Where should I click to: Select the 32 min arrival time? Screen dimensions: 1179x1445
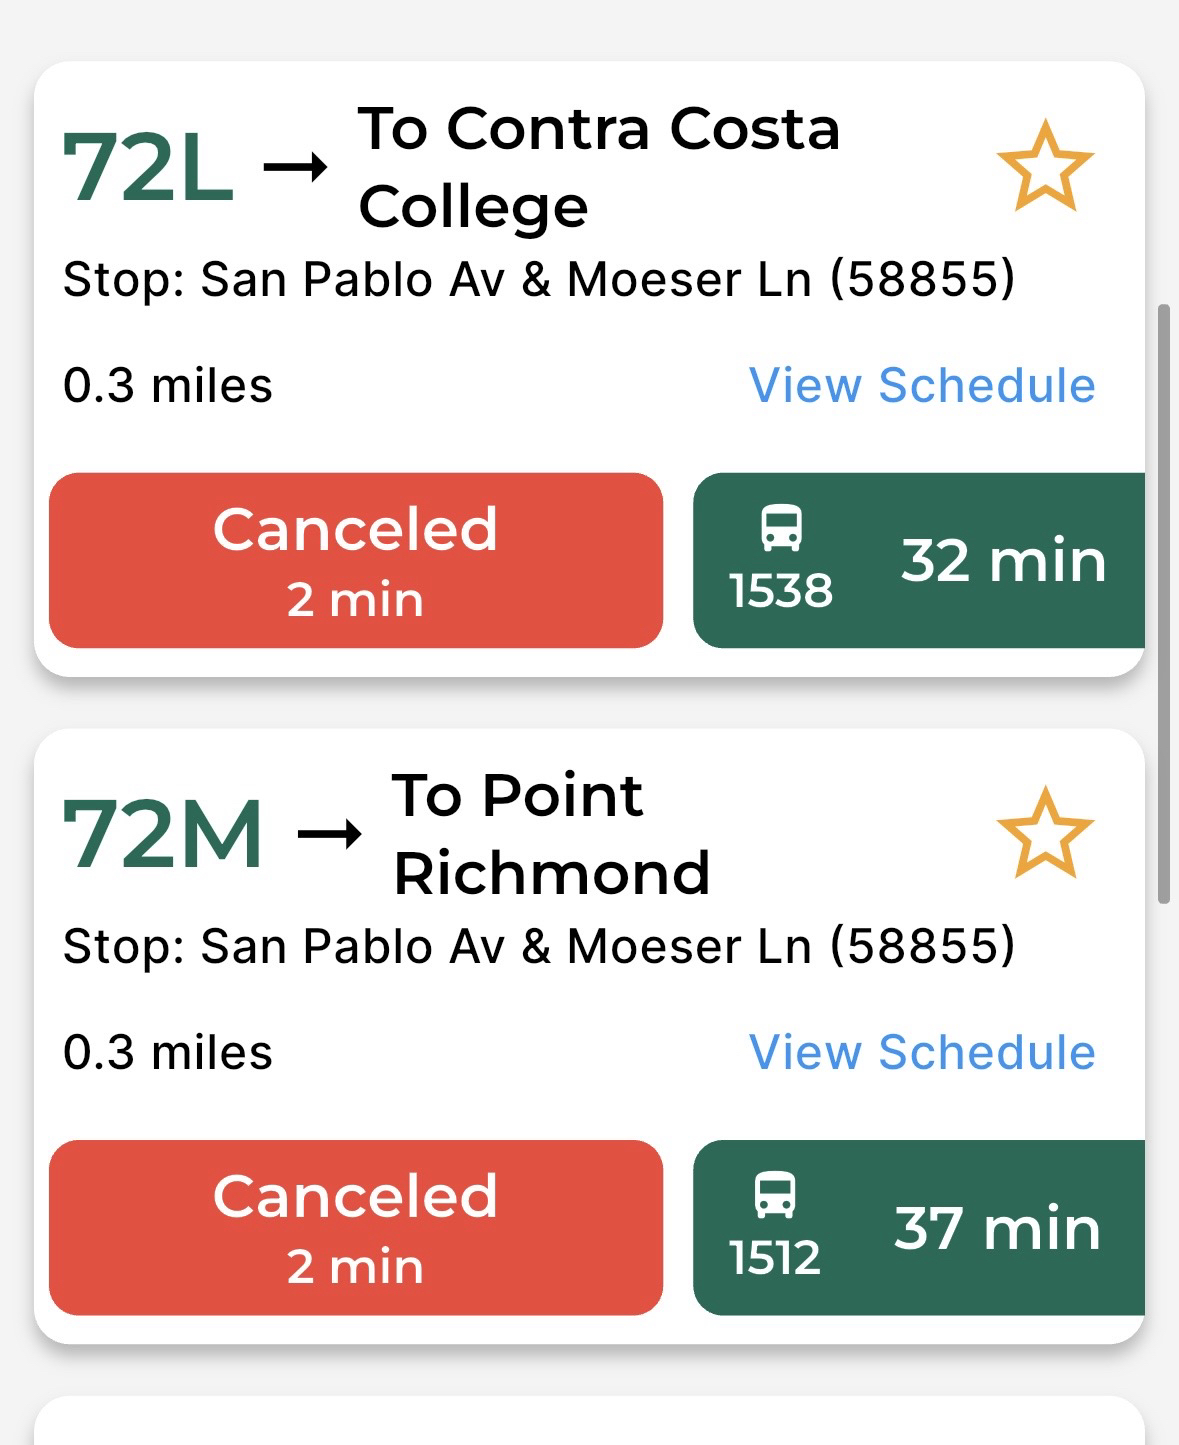[1003, 561]
